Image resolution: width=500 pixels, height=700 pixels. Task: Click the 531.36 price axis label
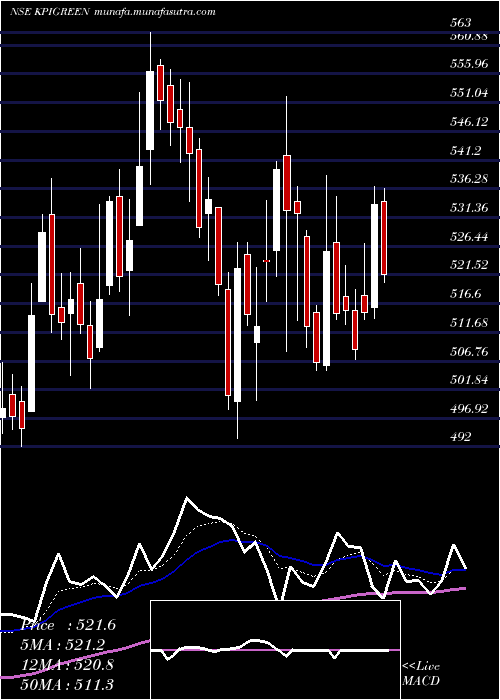coord(470,208)
